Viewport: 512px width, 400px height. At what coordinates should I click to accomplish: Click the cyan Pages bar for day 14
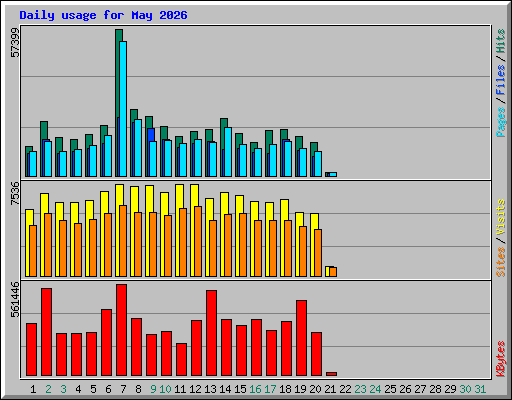(228, 152)
